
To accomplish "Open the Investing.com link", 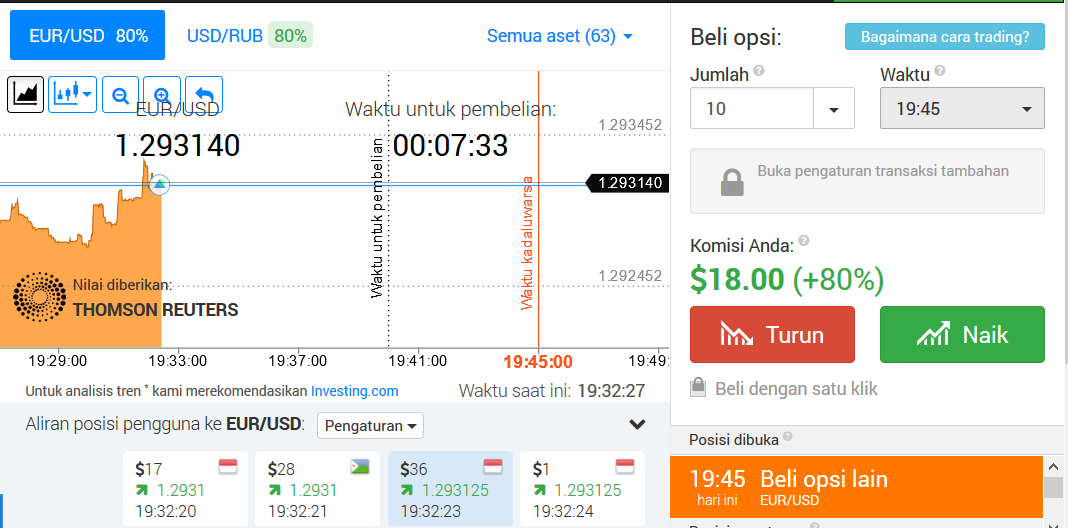I will tap(354, 391).
